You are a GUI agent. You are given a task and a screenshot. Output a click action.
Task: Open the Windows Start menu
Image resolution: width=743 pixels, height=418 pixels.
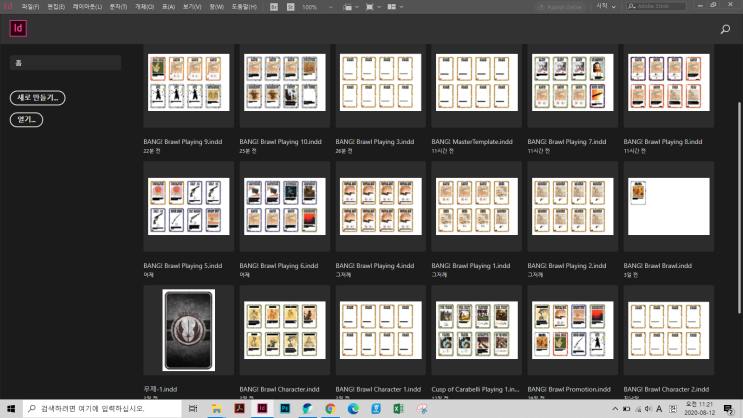(x=11, y=409)
